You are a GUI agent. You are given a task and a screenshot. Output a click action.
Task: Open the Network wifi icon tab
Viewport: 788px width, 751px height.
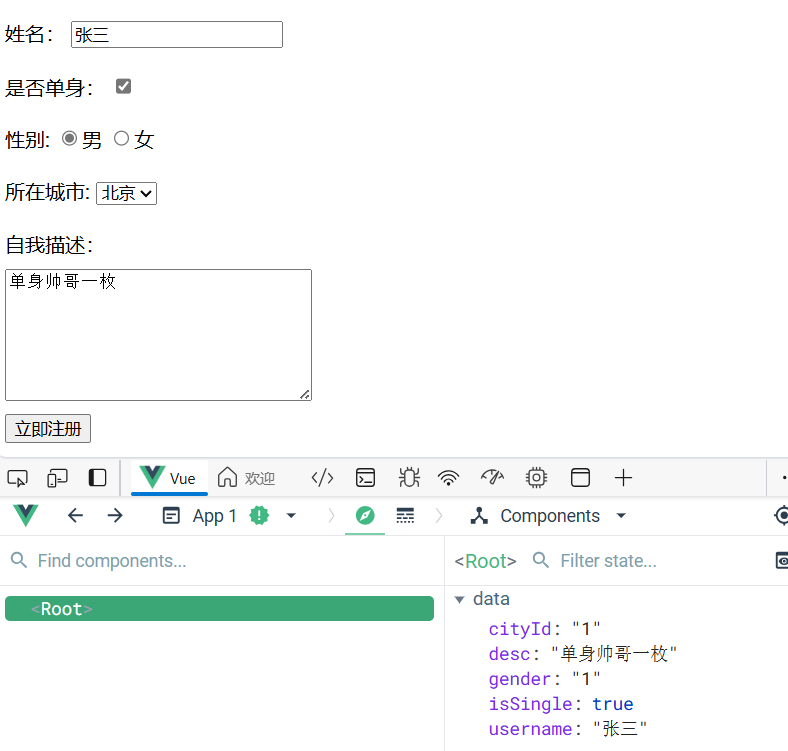pyautogui.click(x=448, y=478)
